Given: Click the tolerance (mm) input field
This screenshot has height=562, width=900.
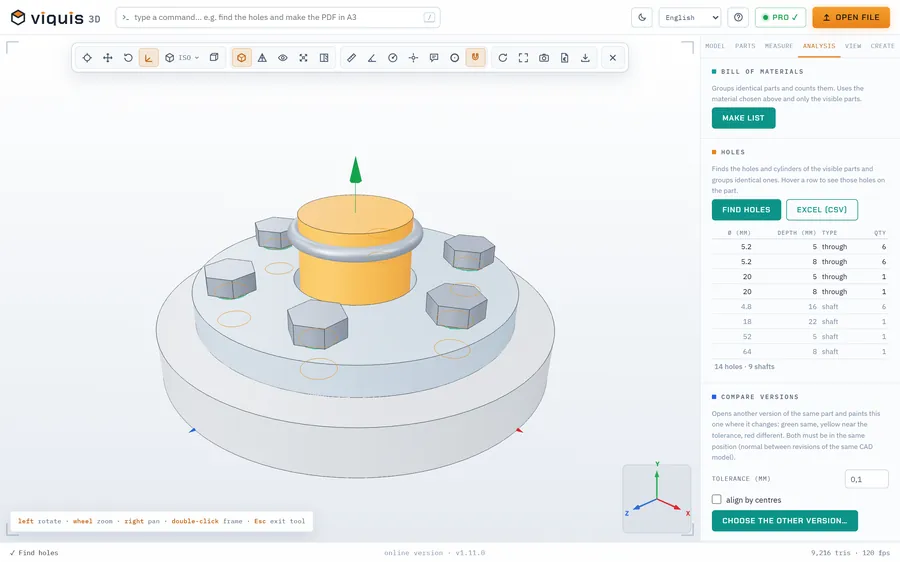Looking at the screenshot, I should pos(866,479).
